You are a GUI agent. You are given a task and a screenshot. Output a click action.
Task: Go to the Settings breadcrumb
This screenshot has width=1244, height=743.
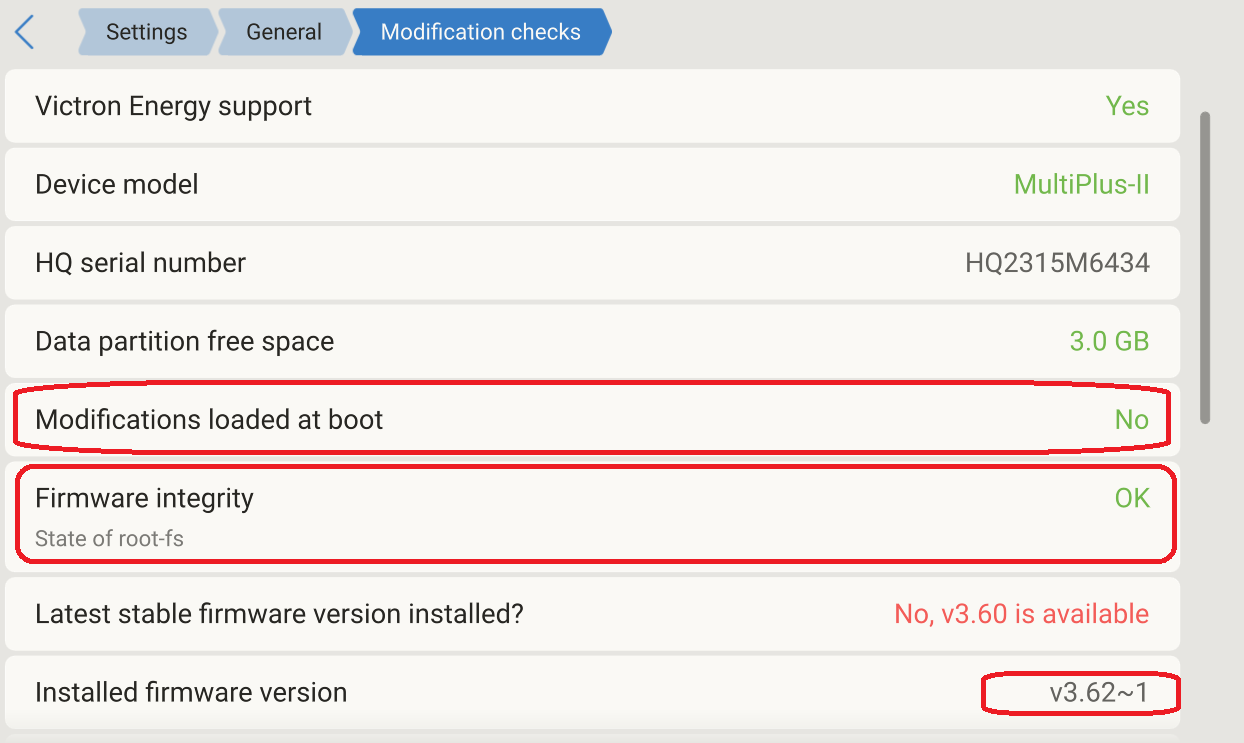(146, 32)
